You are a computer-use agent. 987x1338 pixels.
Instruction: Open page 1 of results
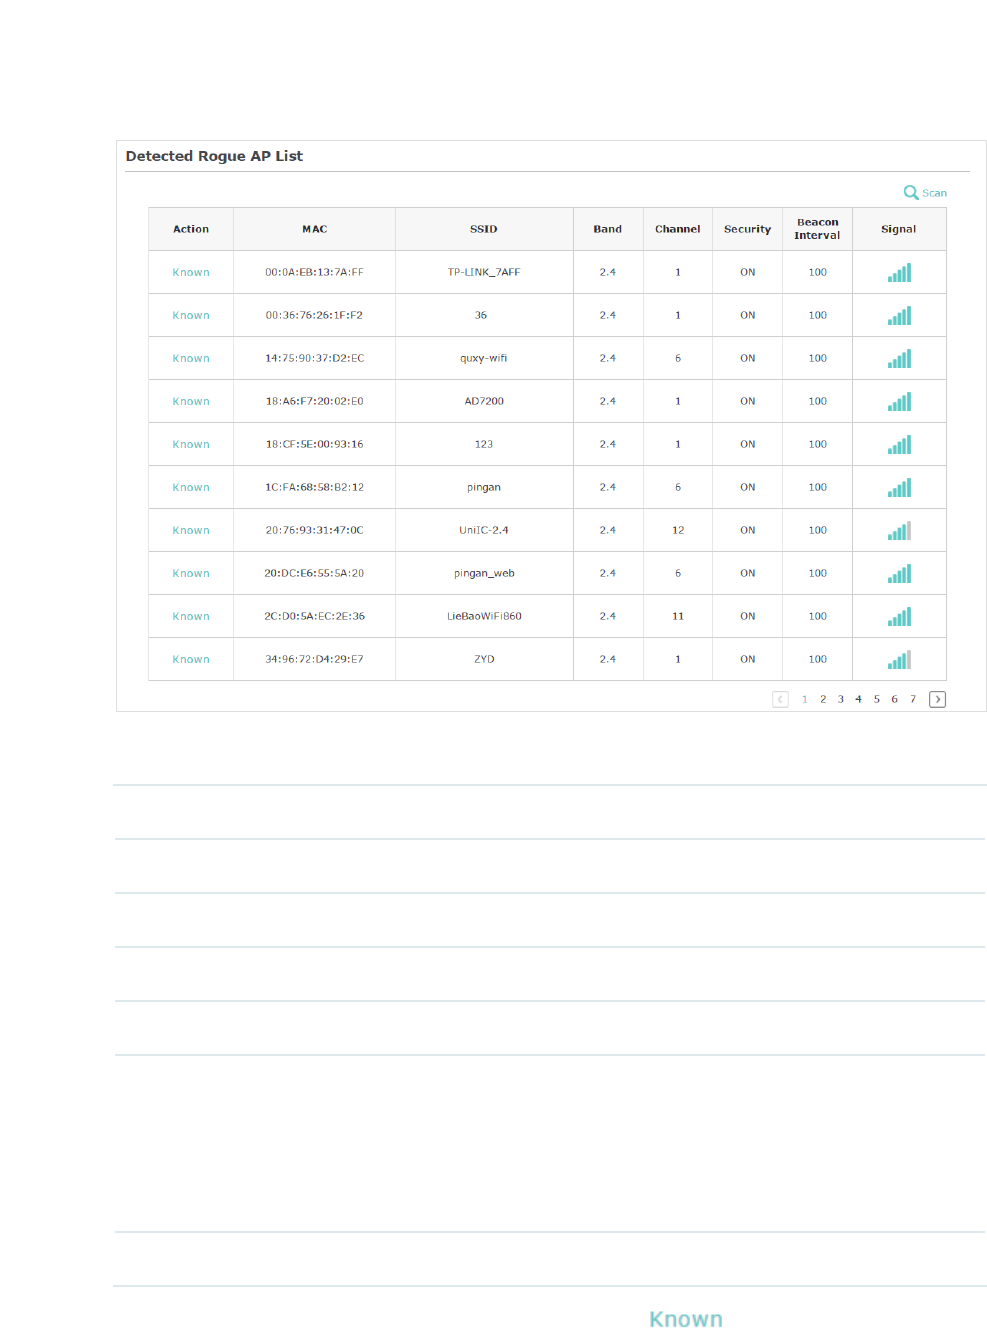point(805,699)
